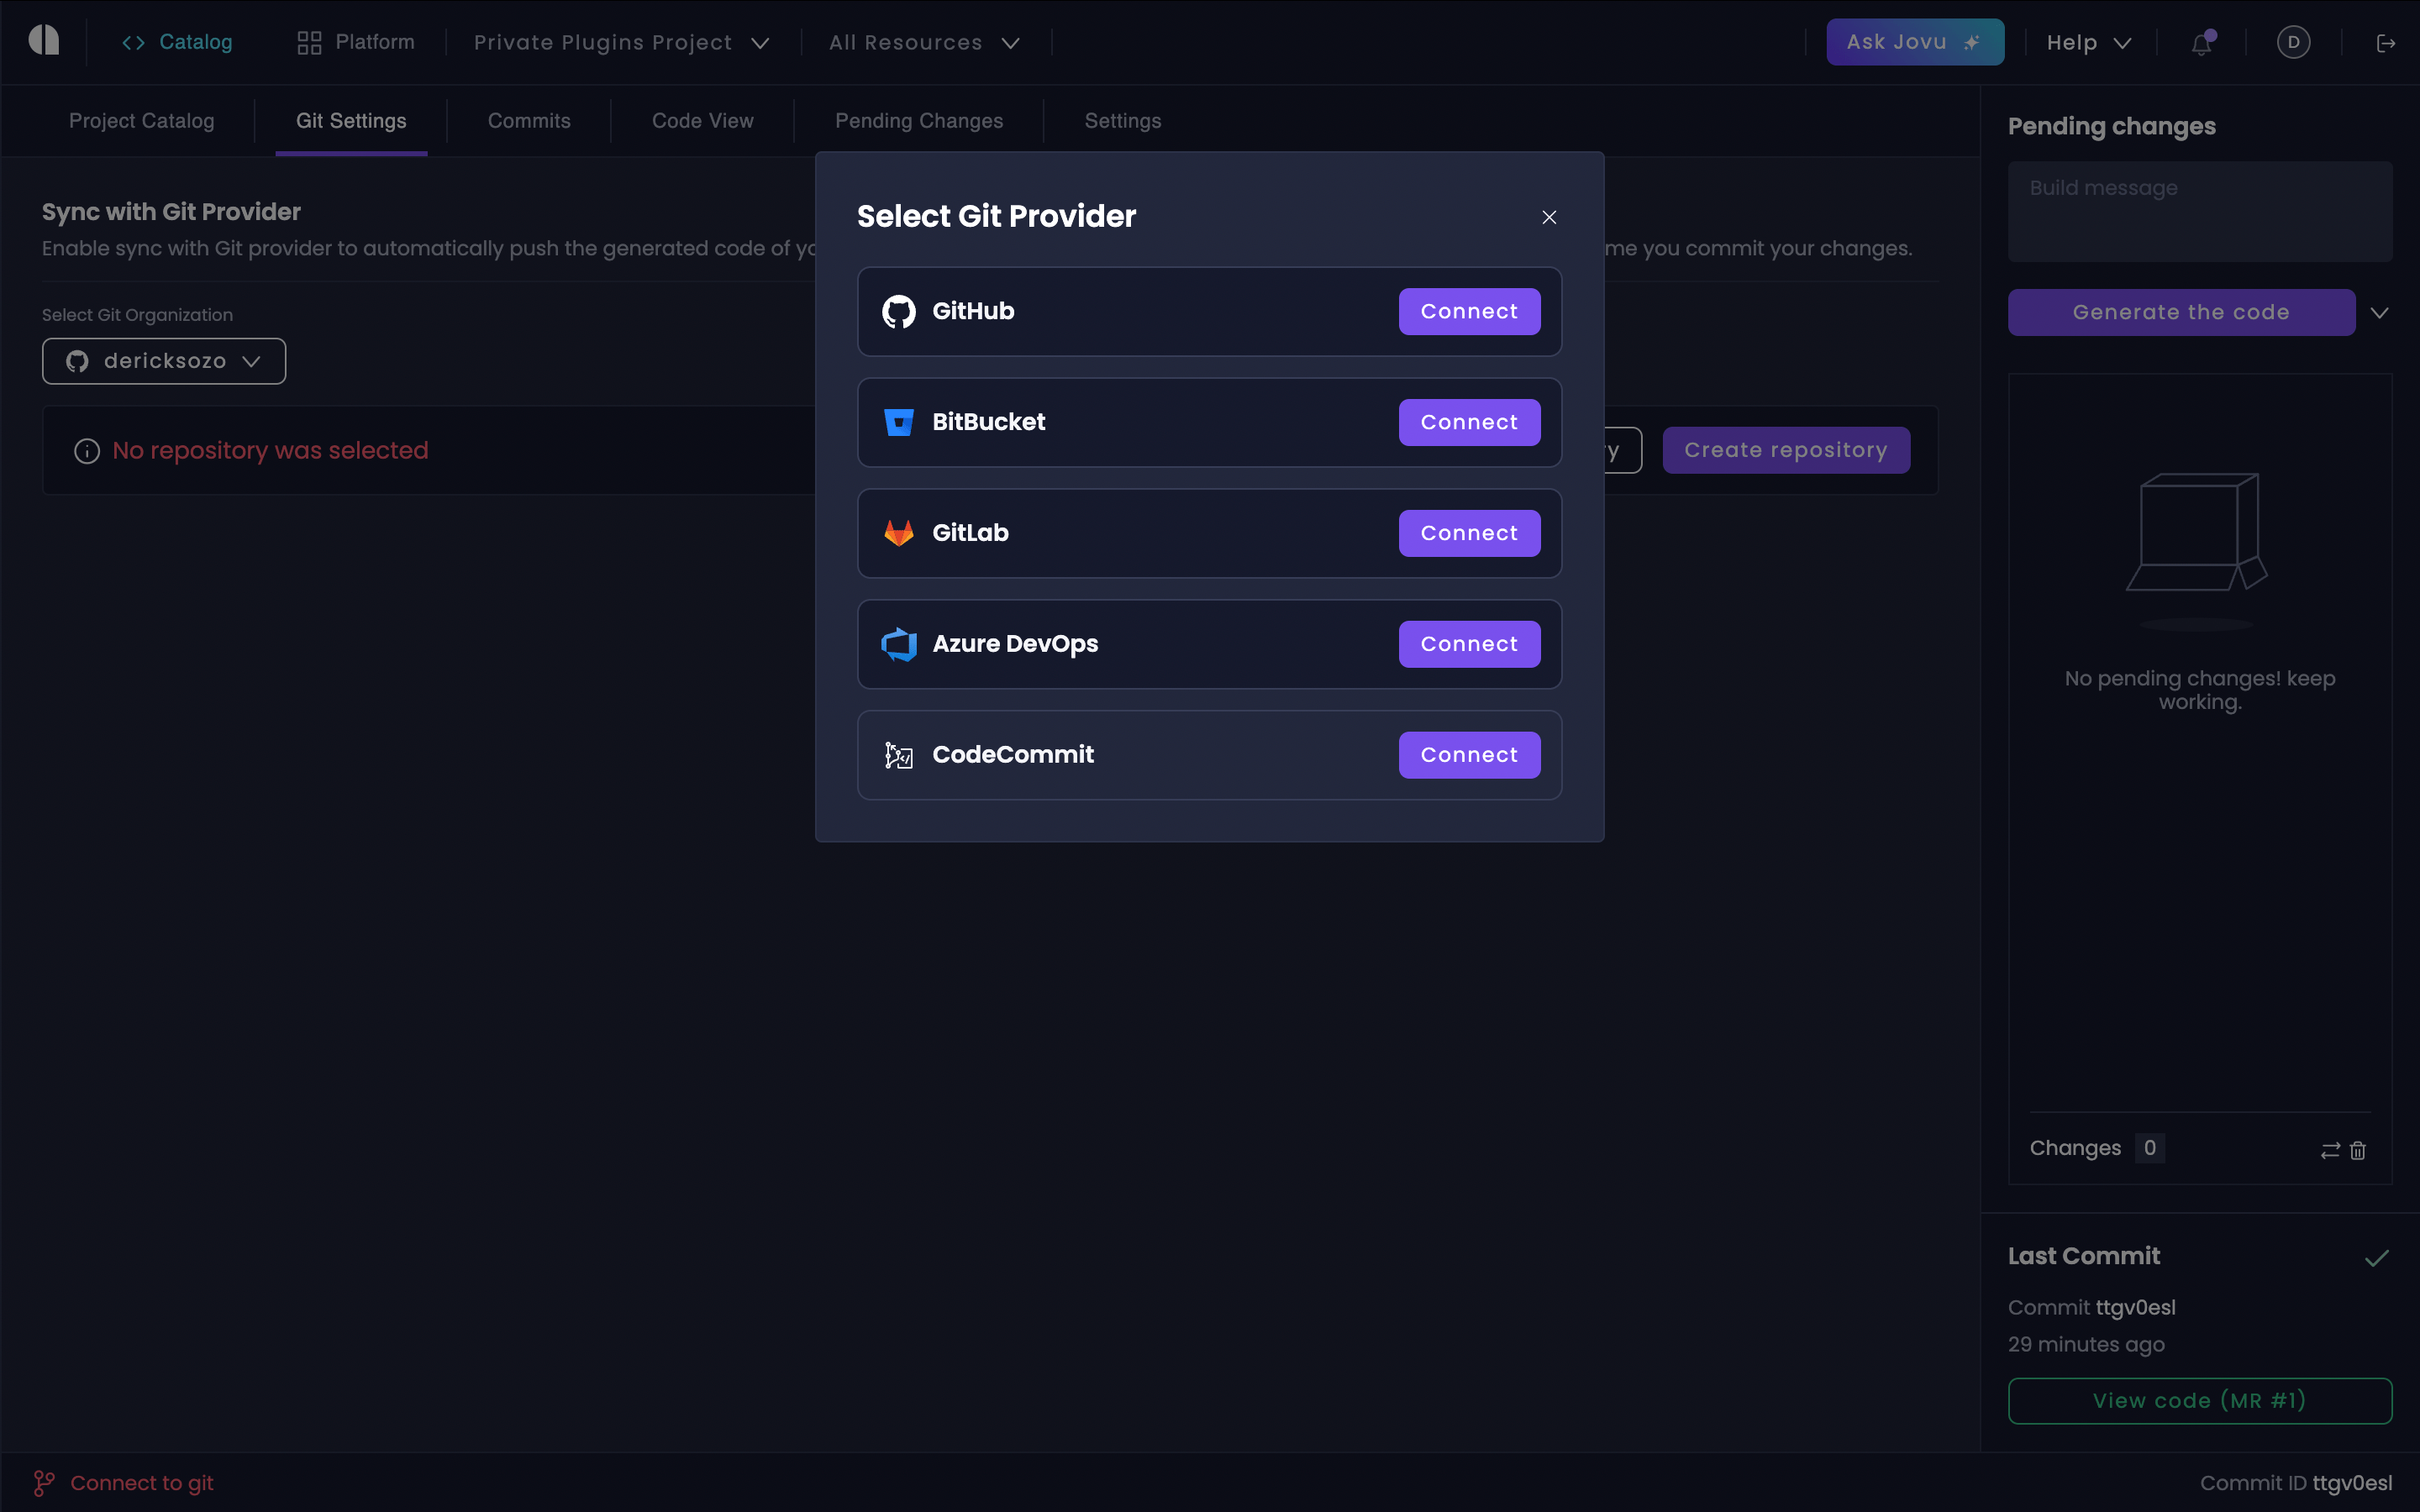Focus the Build message input field
Image resolution: width=2420 pixels, height=1512 pixels.
[x=2199, y=212]
